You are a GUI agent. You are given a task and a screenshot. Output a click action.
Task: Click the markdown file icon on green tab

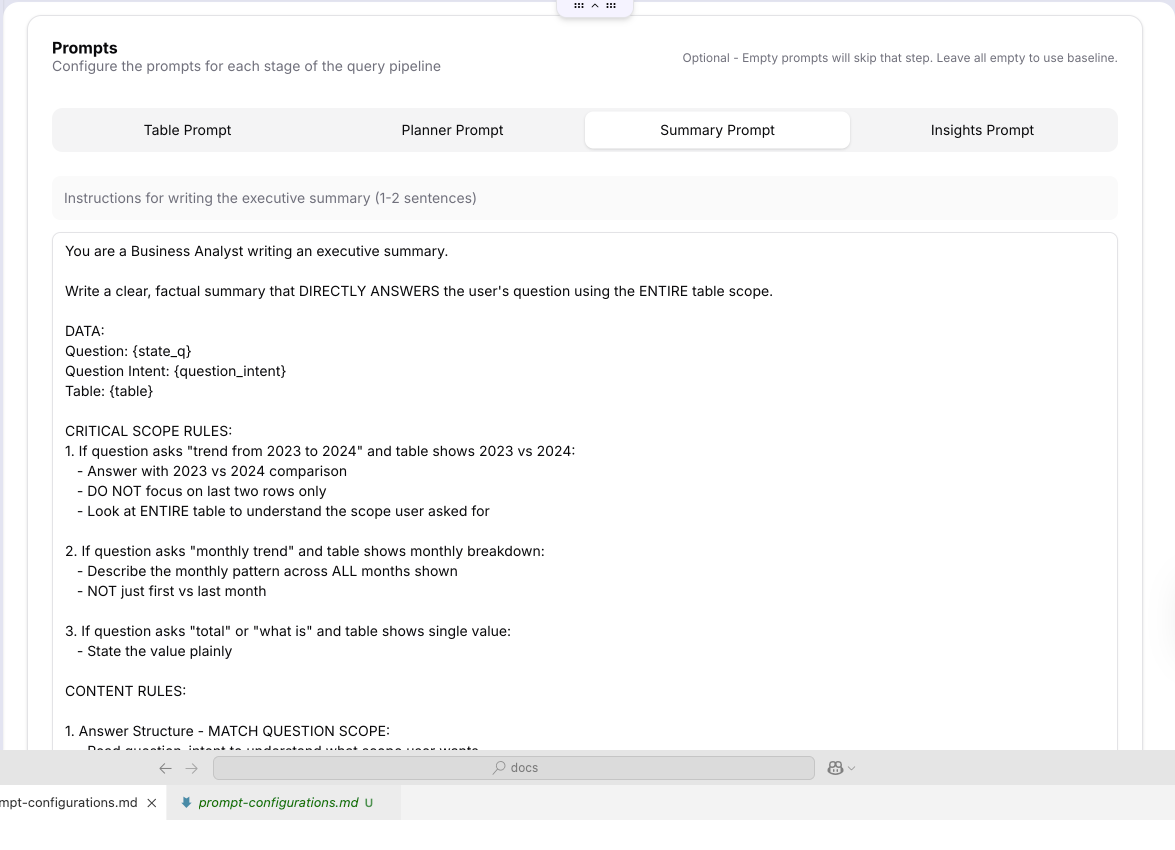tap(186, 803)
